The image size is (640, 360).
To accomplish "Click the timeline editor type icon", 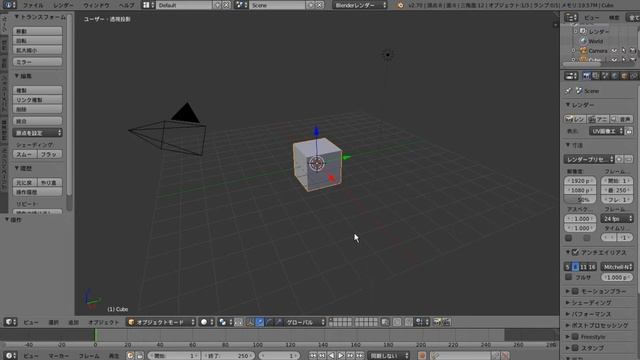I will point(10,356).
